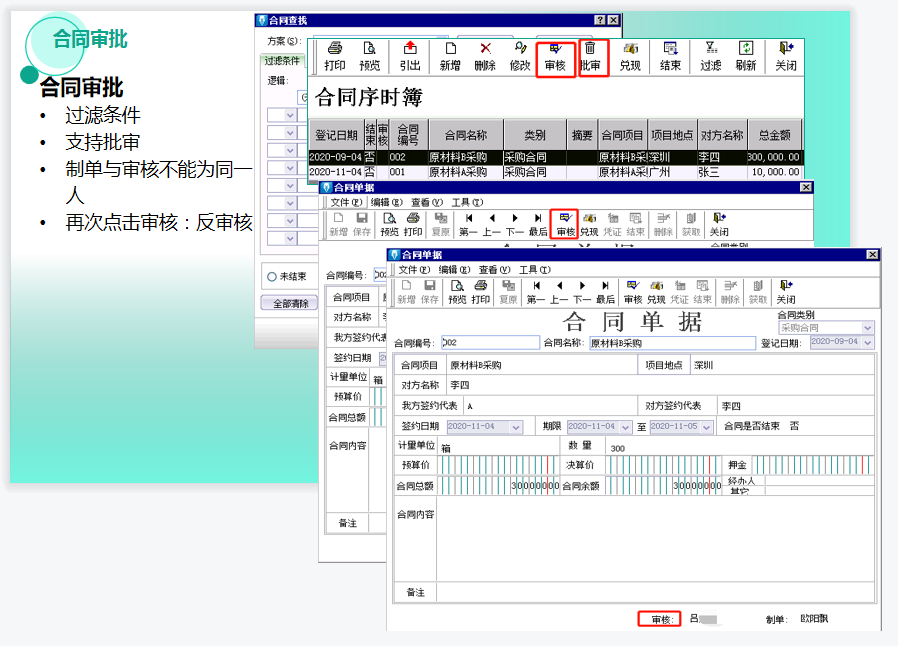The image size is (898, 646).
Task: Open the 登记日期 date dropdown
Action: (866, 343)
